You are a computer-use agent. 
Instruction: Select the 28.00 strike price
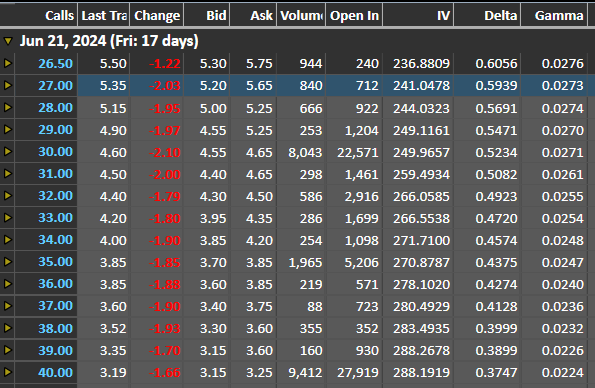55,107
